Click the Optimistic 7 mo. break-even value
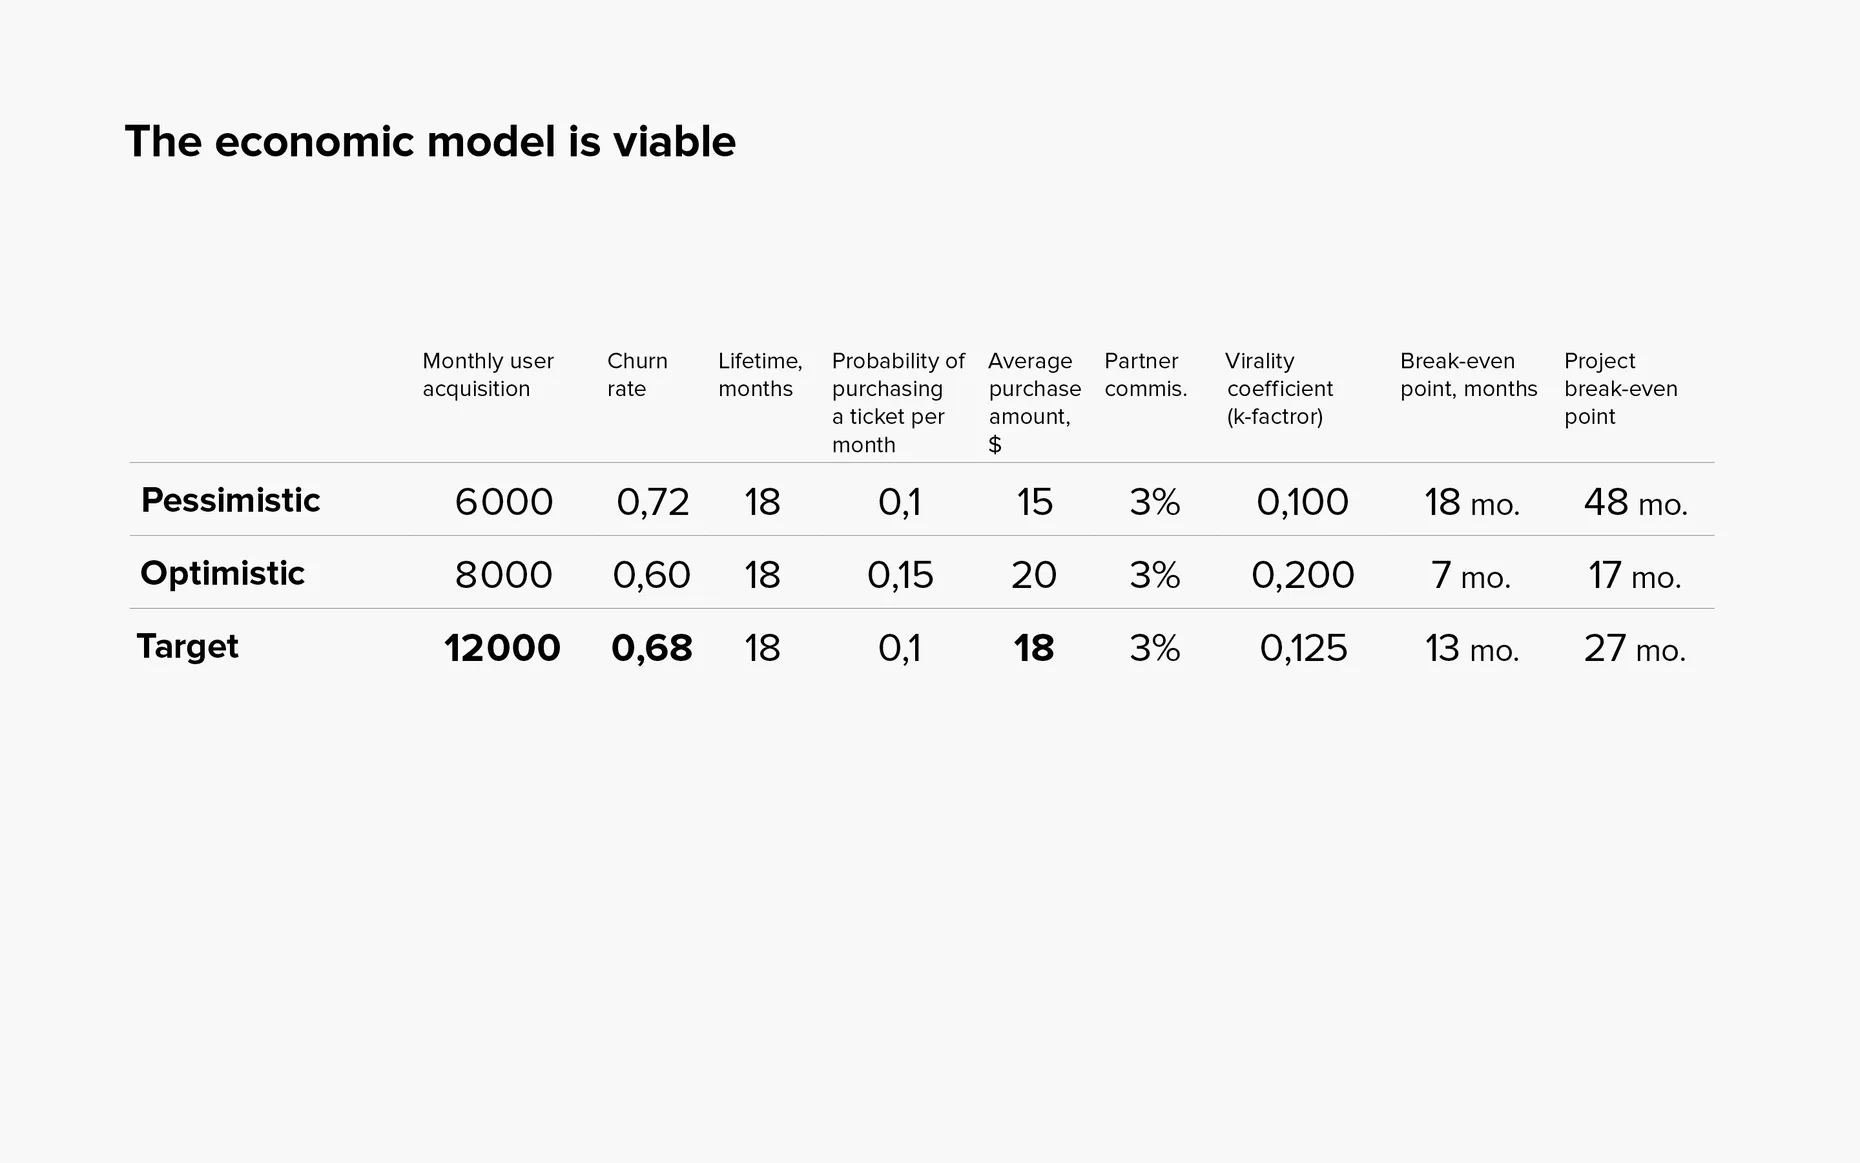The image size is (1860, 1163). point(1470,575)
